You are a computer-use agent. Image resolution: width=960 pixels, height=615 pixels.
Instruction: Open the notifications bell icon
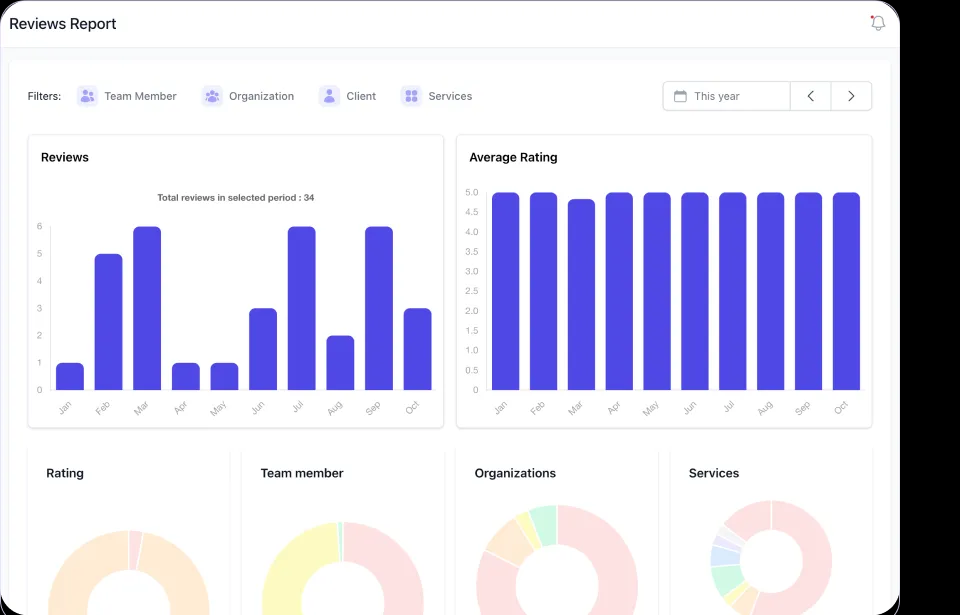878,23
